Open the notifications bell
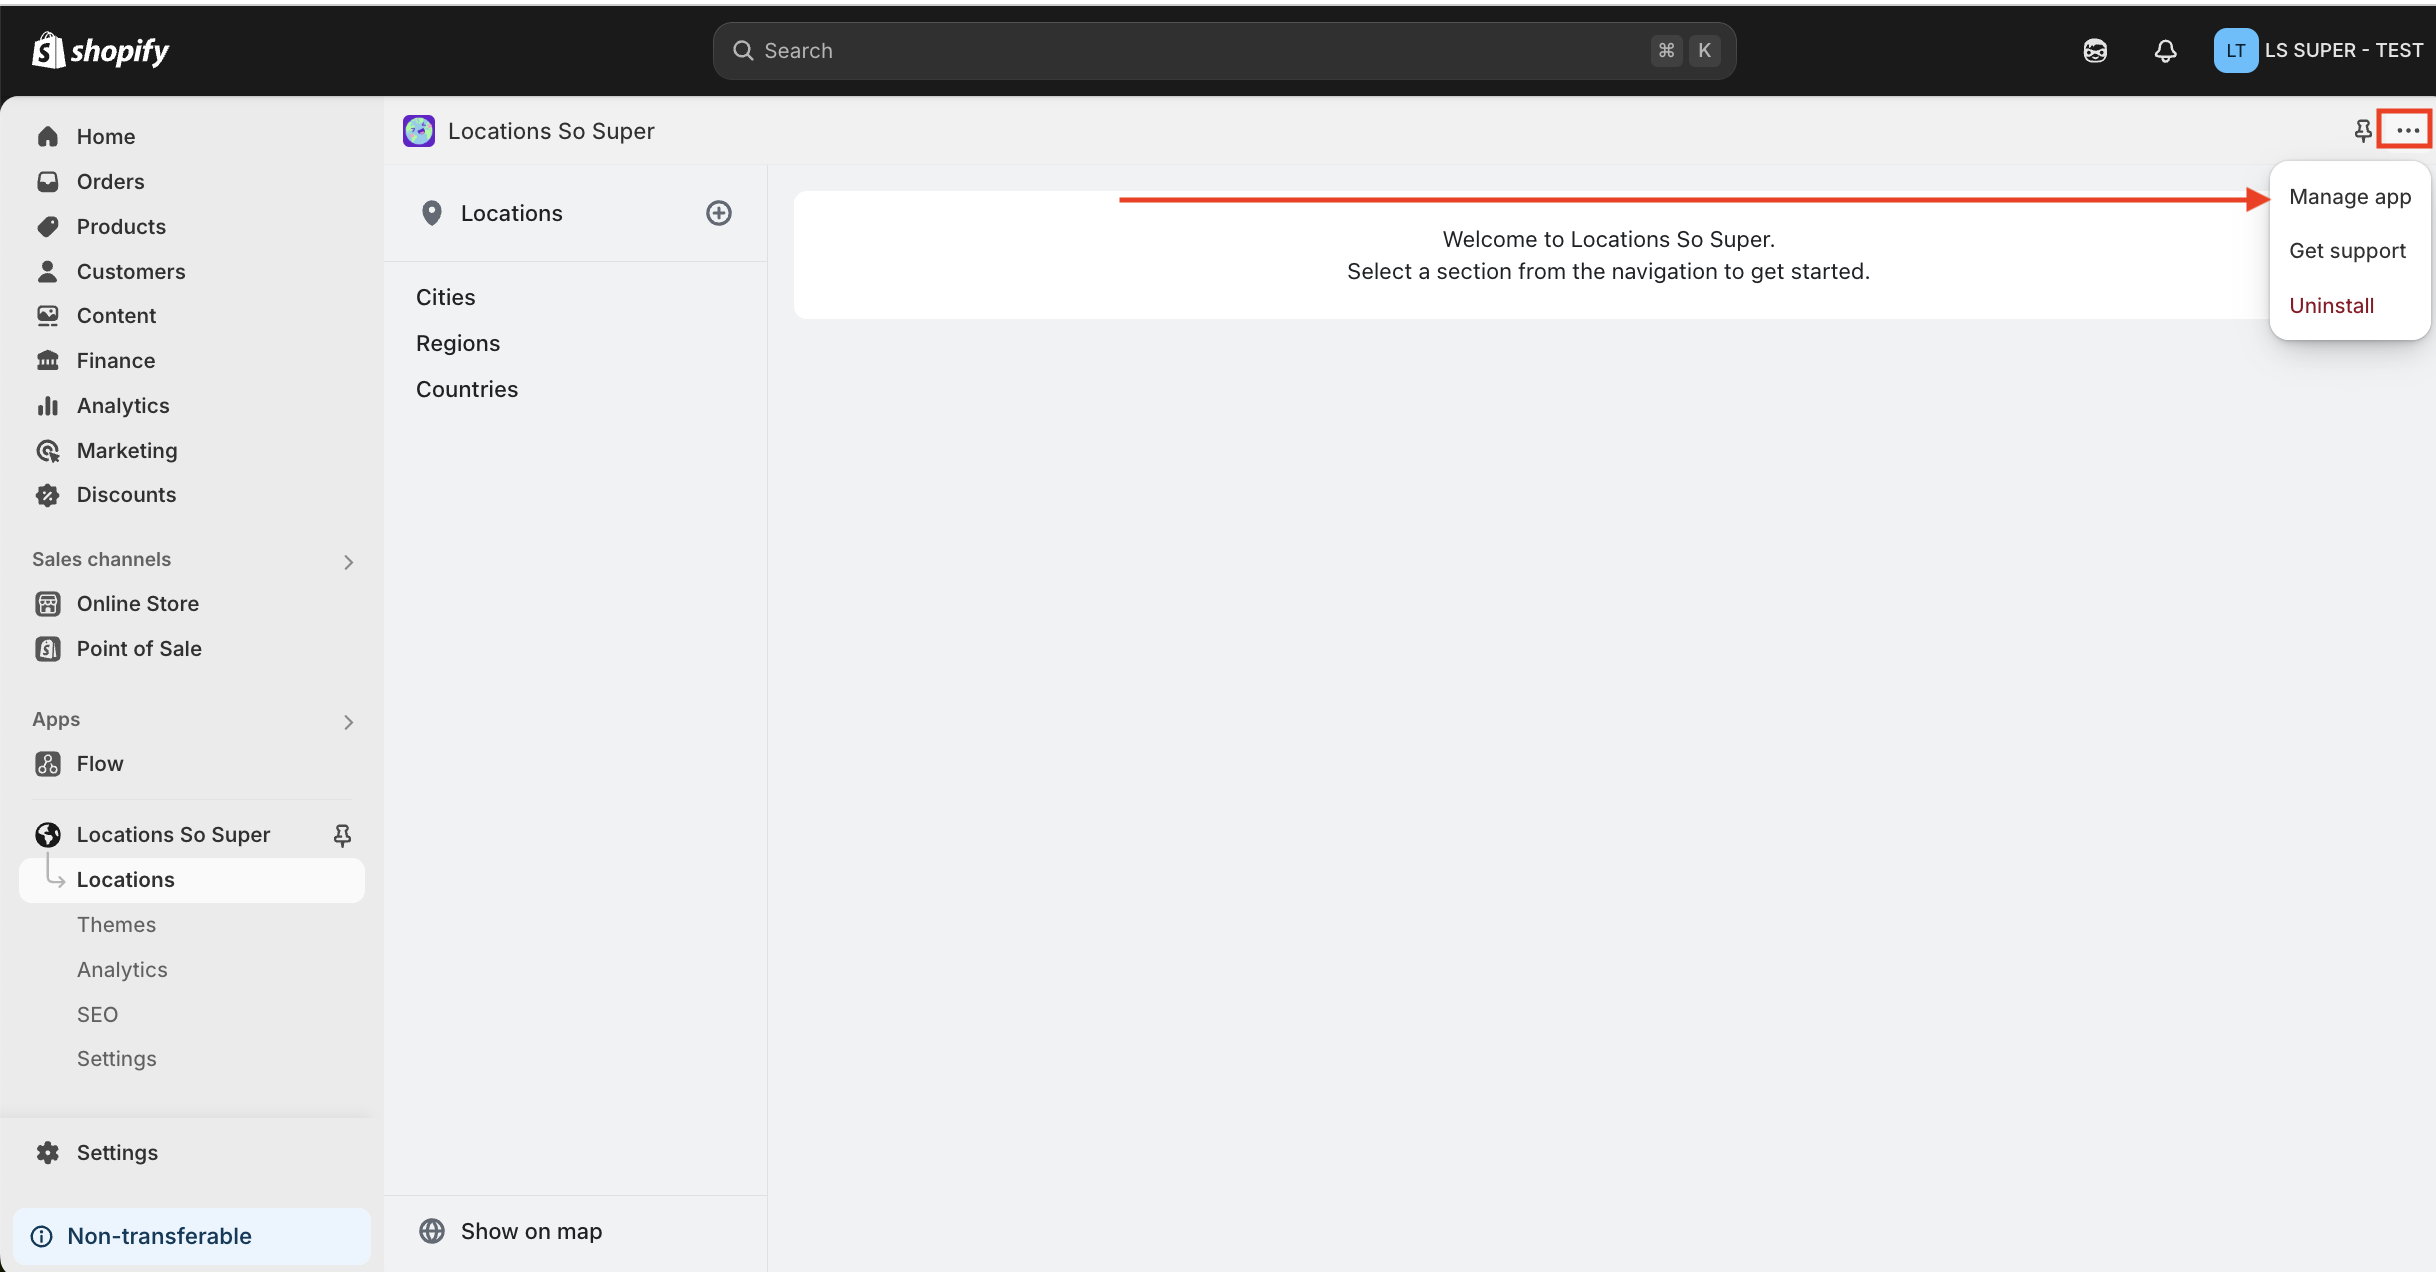The width and height of the screenshot is (2436, 1272). tap(2165, 51)
